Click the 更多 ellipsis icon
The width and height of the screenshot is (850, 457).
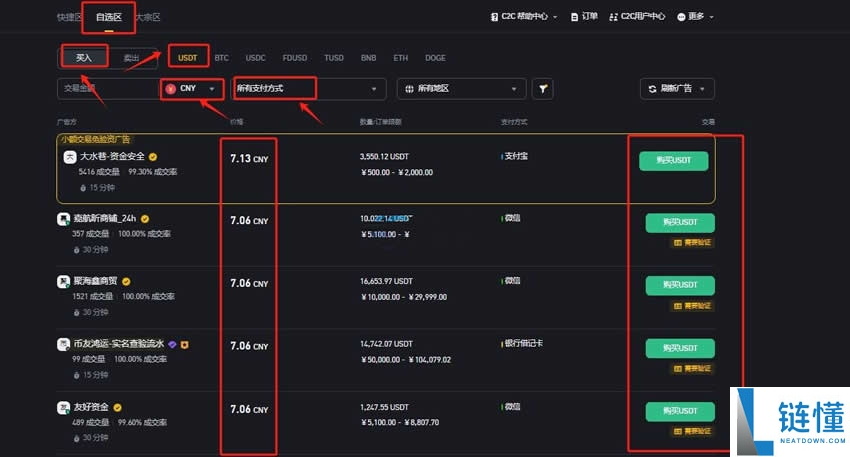click(681, 17)
